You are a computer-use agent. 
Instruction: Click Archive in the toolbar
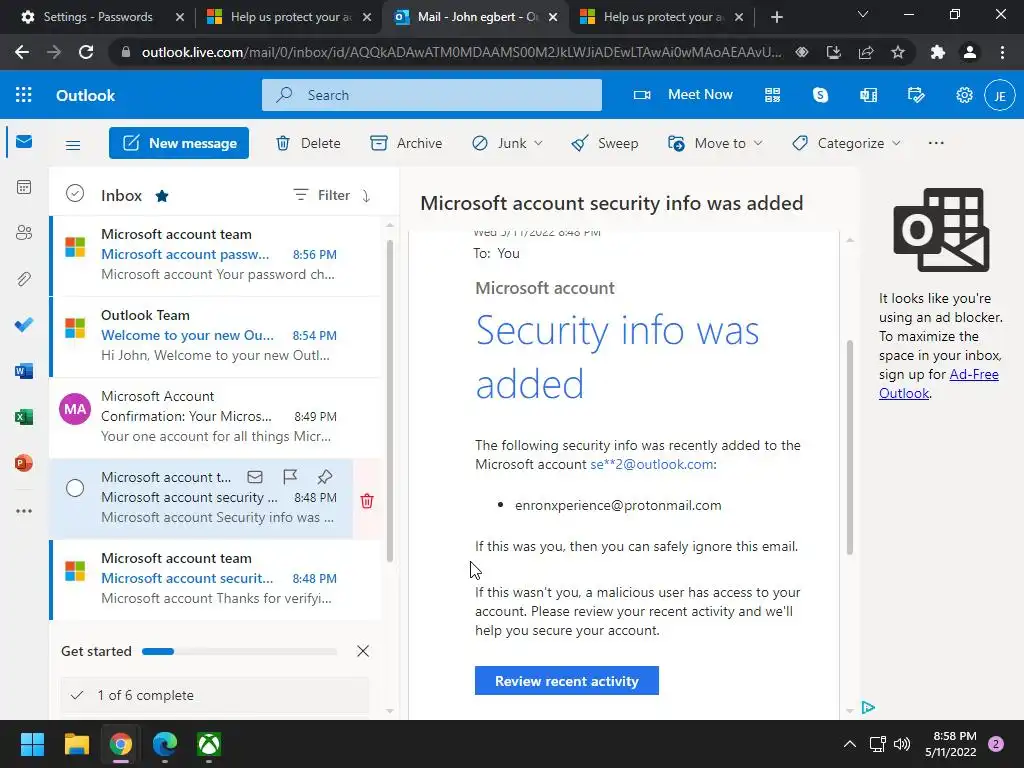coord(406,143)
